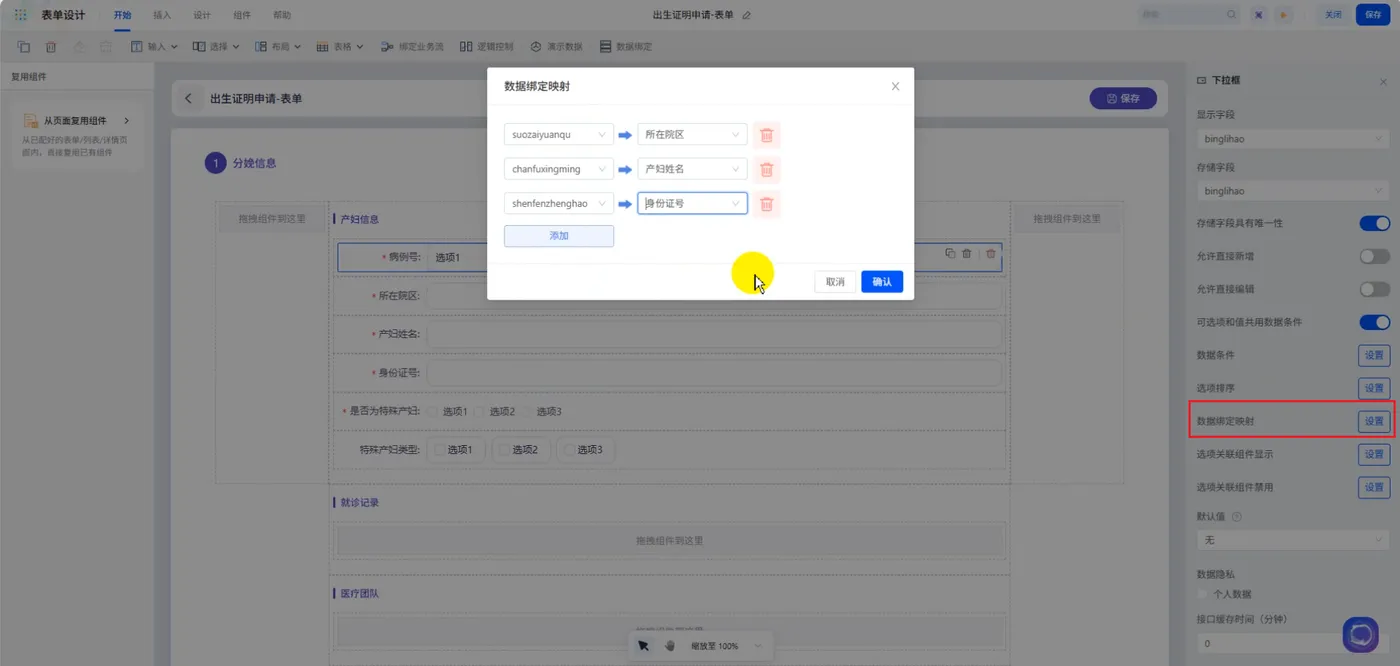Select 选项1 radio for 是否为特殊产妇
The image size is (1400, 666).
pyautogui.click(x=432, y=412)
